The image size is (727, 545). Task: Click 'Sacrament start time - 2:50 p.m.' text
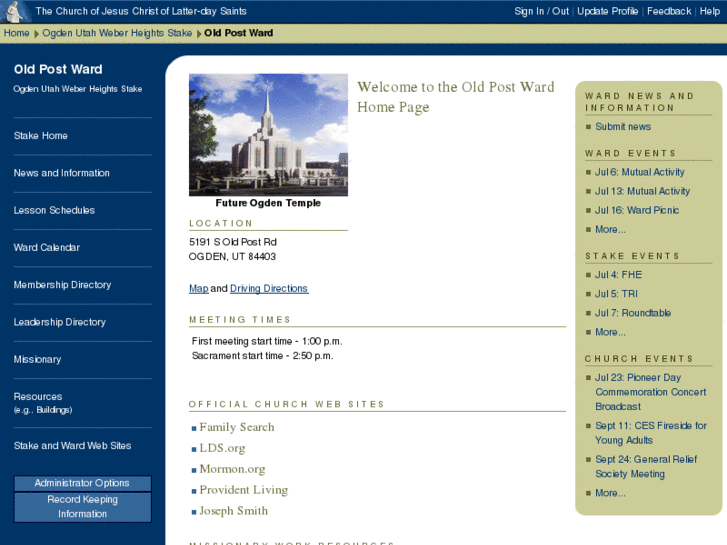tap(262, 356)
